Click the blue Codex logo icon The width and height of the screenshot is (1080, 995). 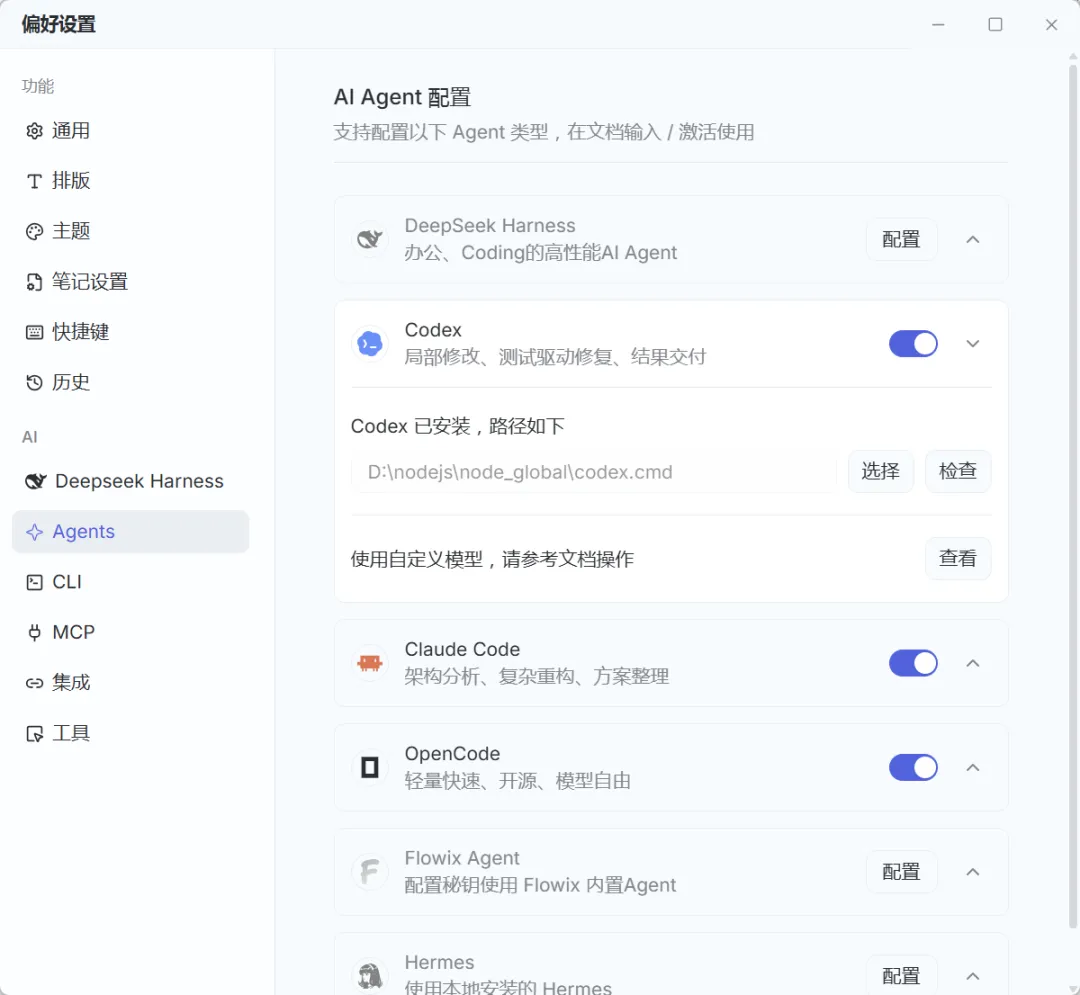click(x=370, y=343)
